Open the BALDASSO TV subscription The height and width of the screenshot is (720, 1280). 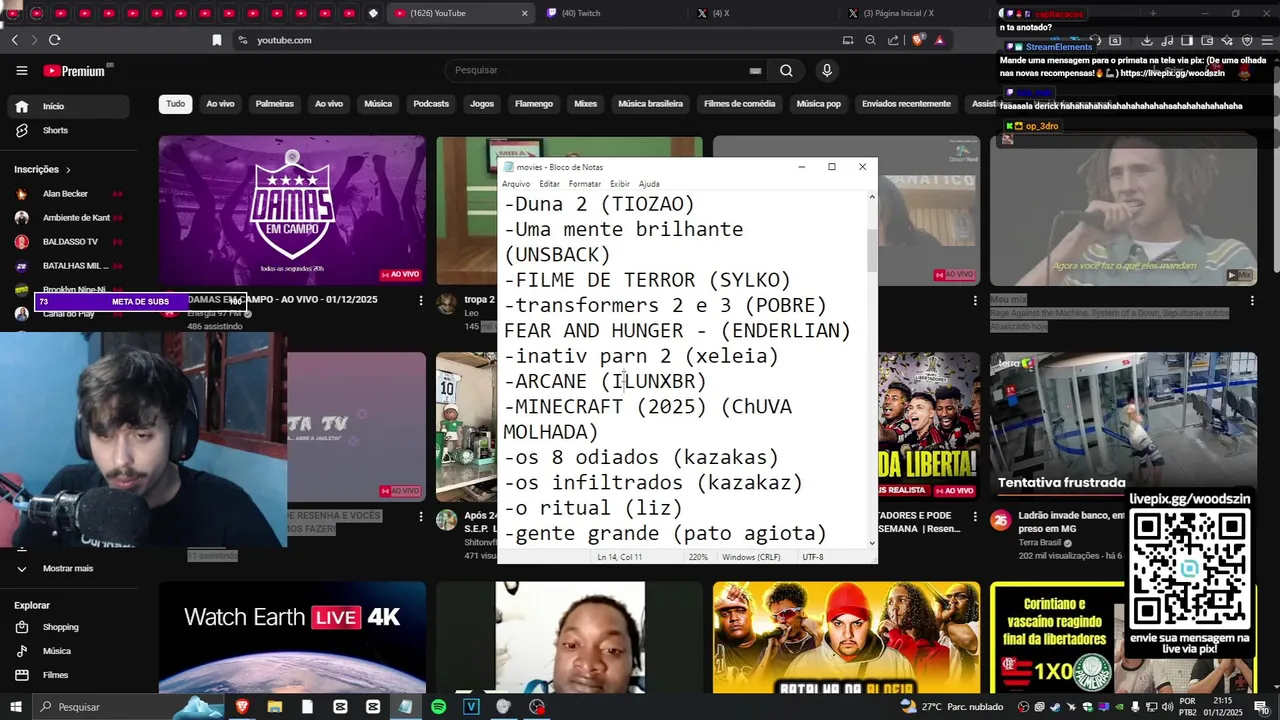pyautogui.click(x=66, y=242)
